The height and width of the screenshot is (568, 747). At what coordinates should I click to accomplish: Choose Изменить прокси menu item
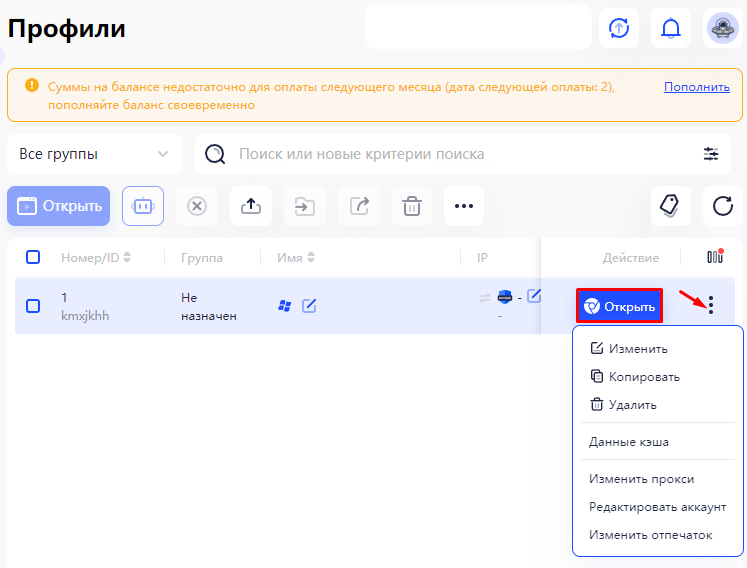point(641,479)
